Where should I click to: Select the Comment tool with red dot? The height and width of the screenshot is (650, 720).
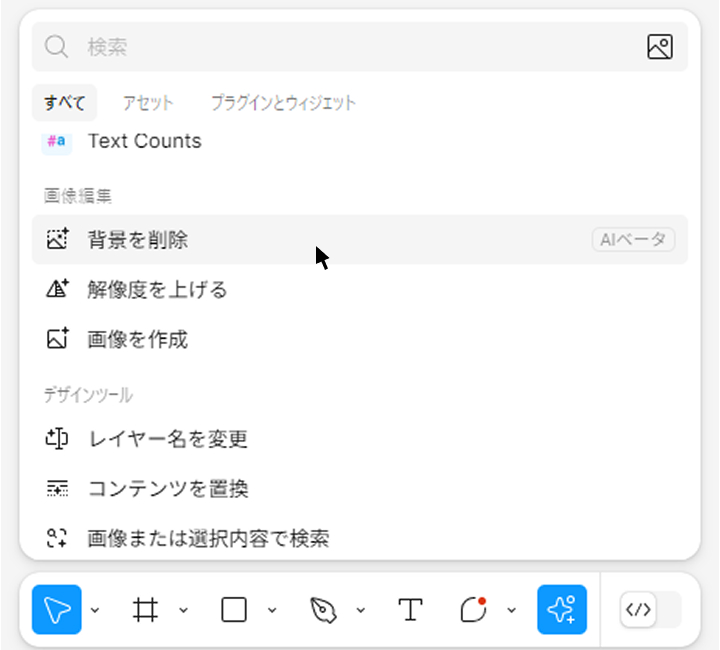pyautogui.click(x=474, y=609)
